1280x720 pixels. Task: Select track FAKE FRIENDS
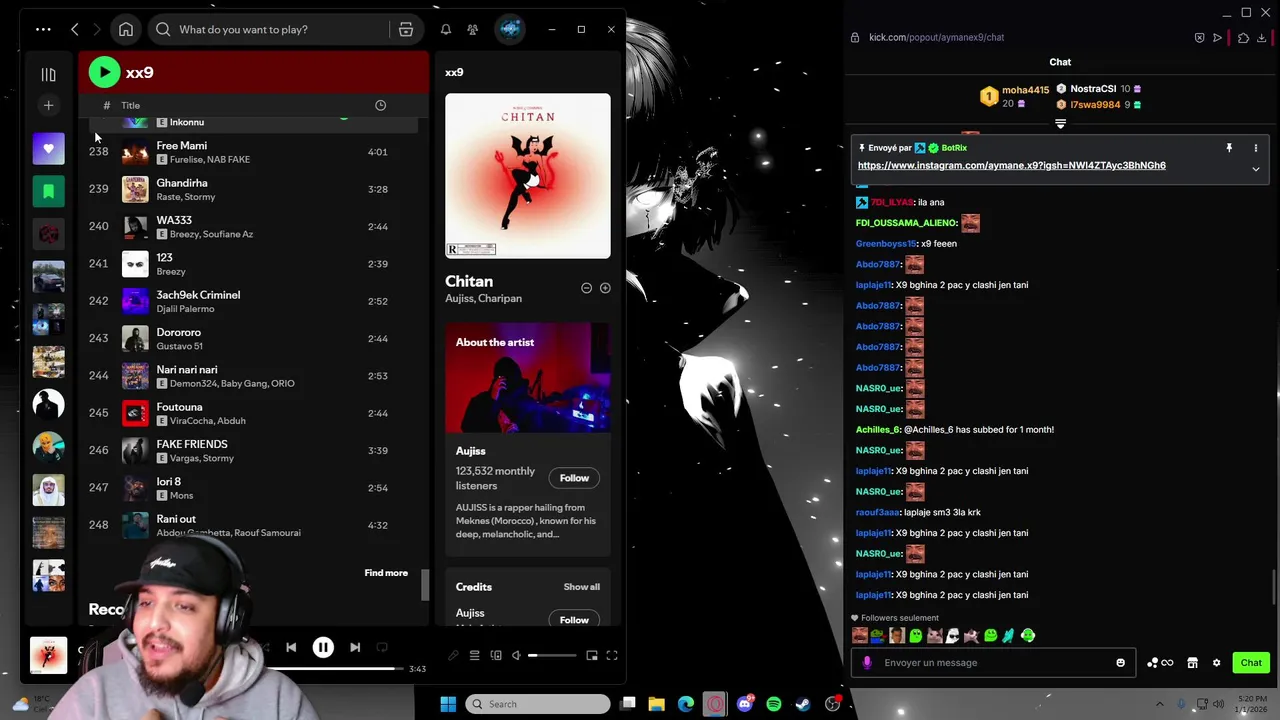coord(250,450)
